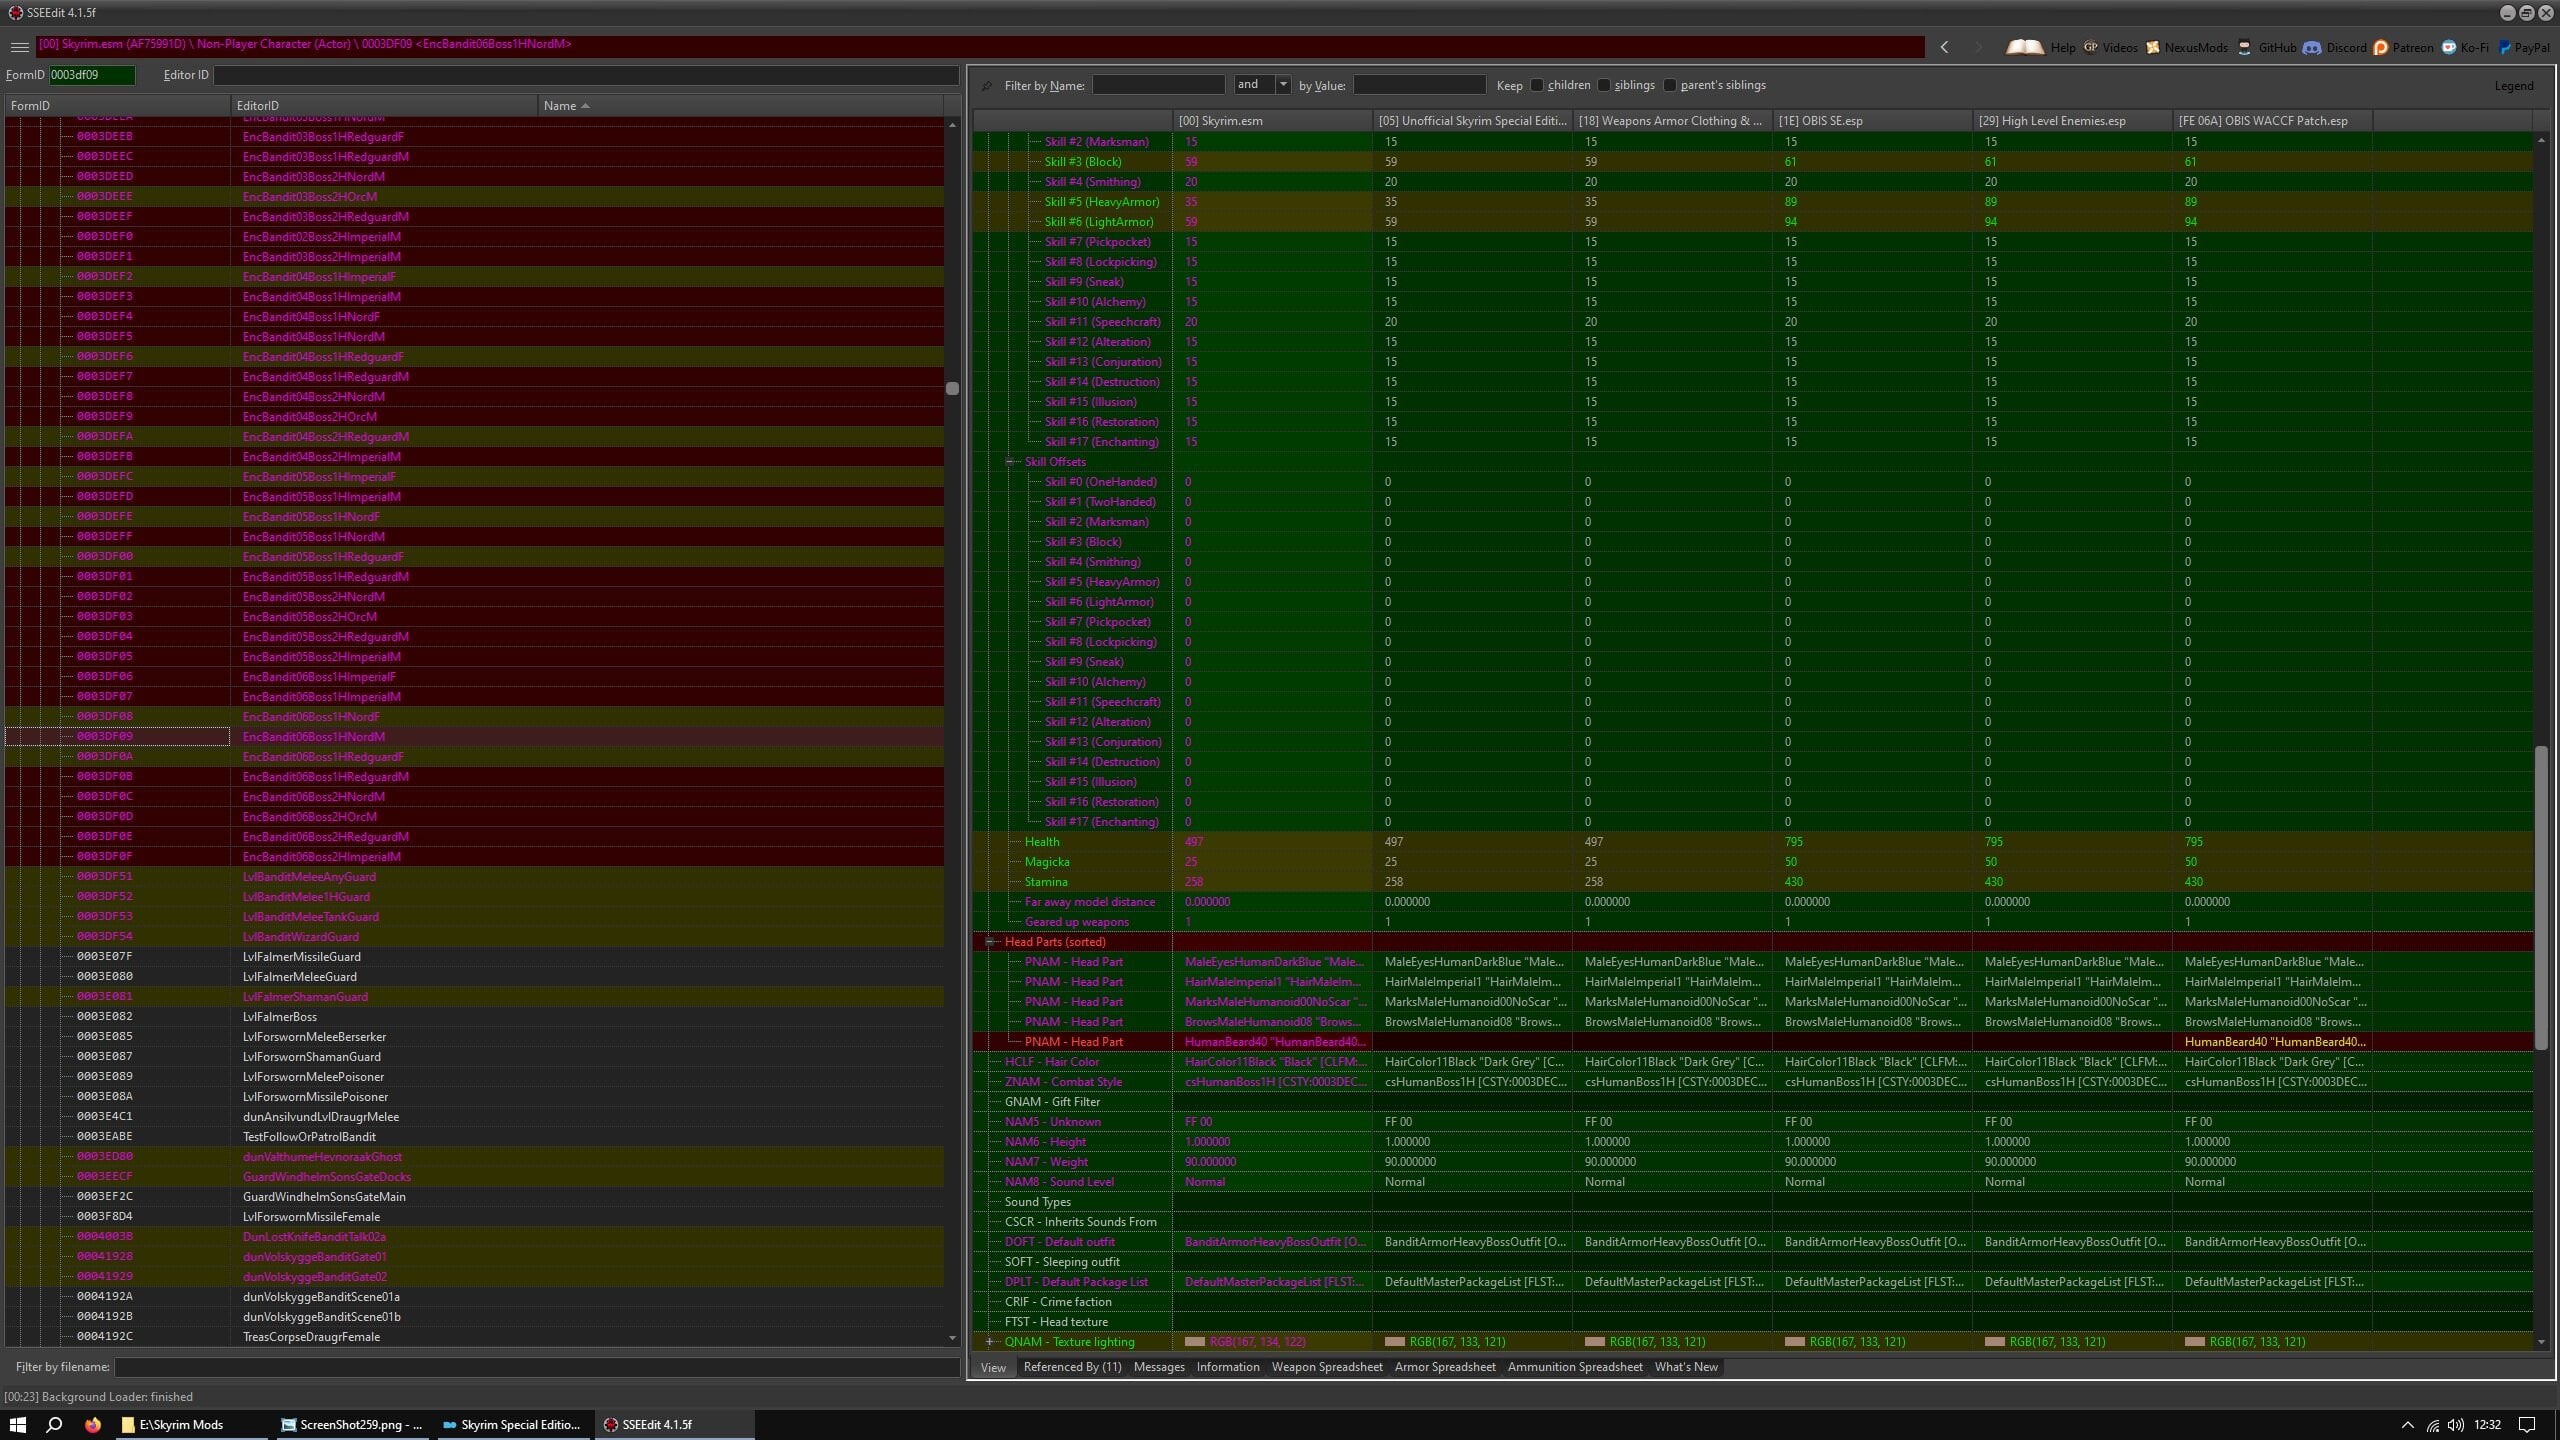
Task: Expand the QNAM Texture lighting node
Action: (x=990, y=1342)
